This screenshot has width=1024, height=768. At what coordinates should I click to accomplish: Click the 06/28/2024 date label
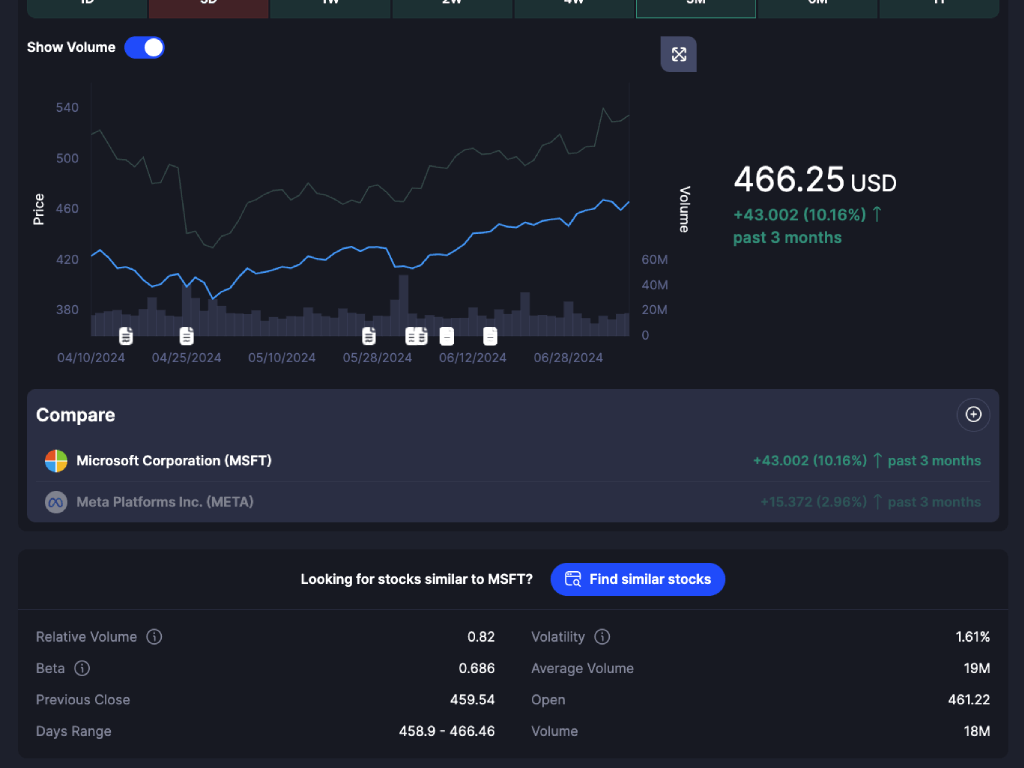tap(568, 358)
